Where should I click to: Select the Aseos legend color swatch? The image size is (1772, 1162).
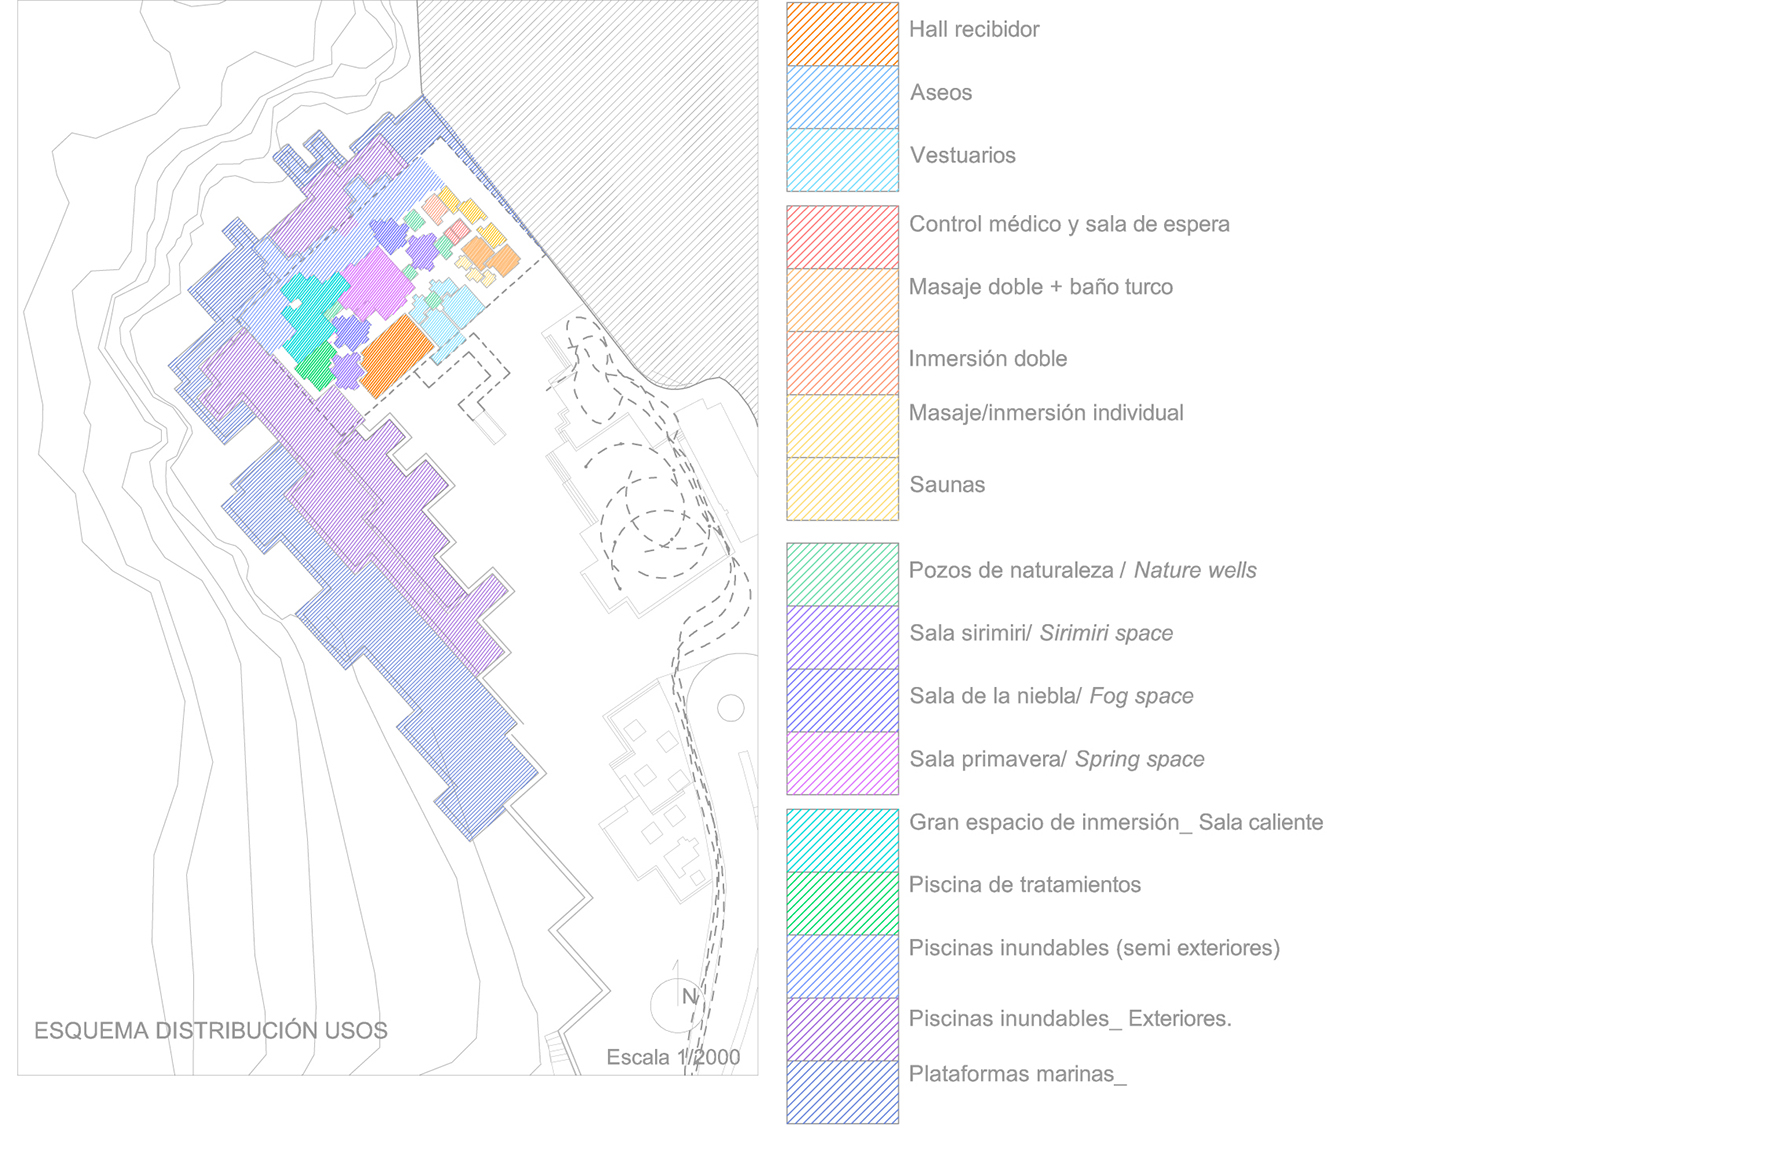(842, 97)
